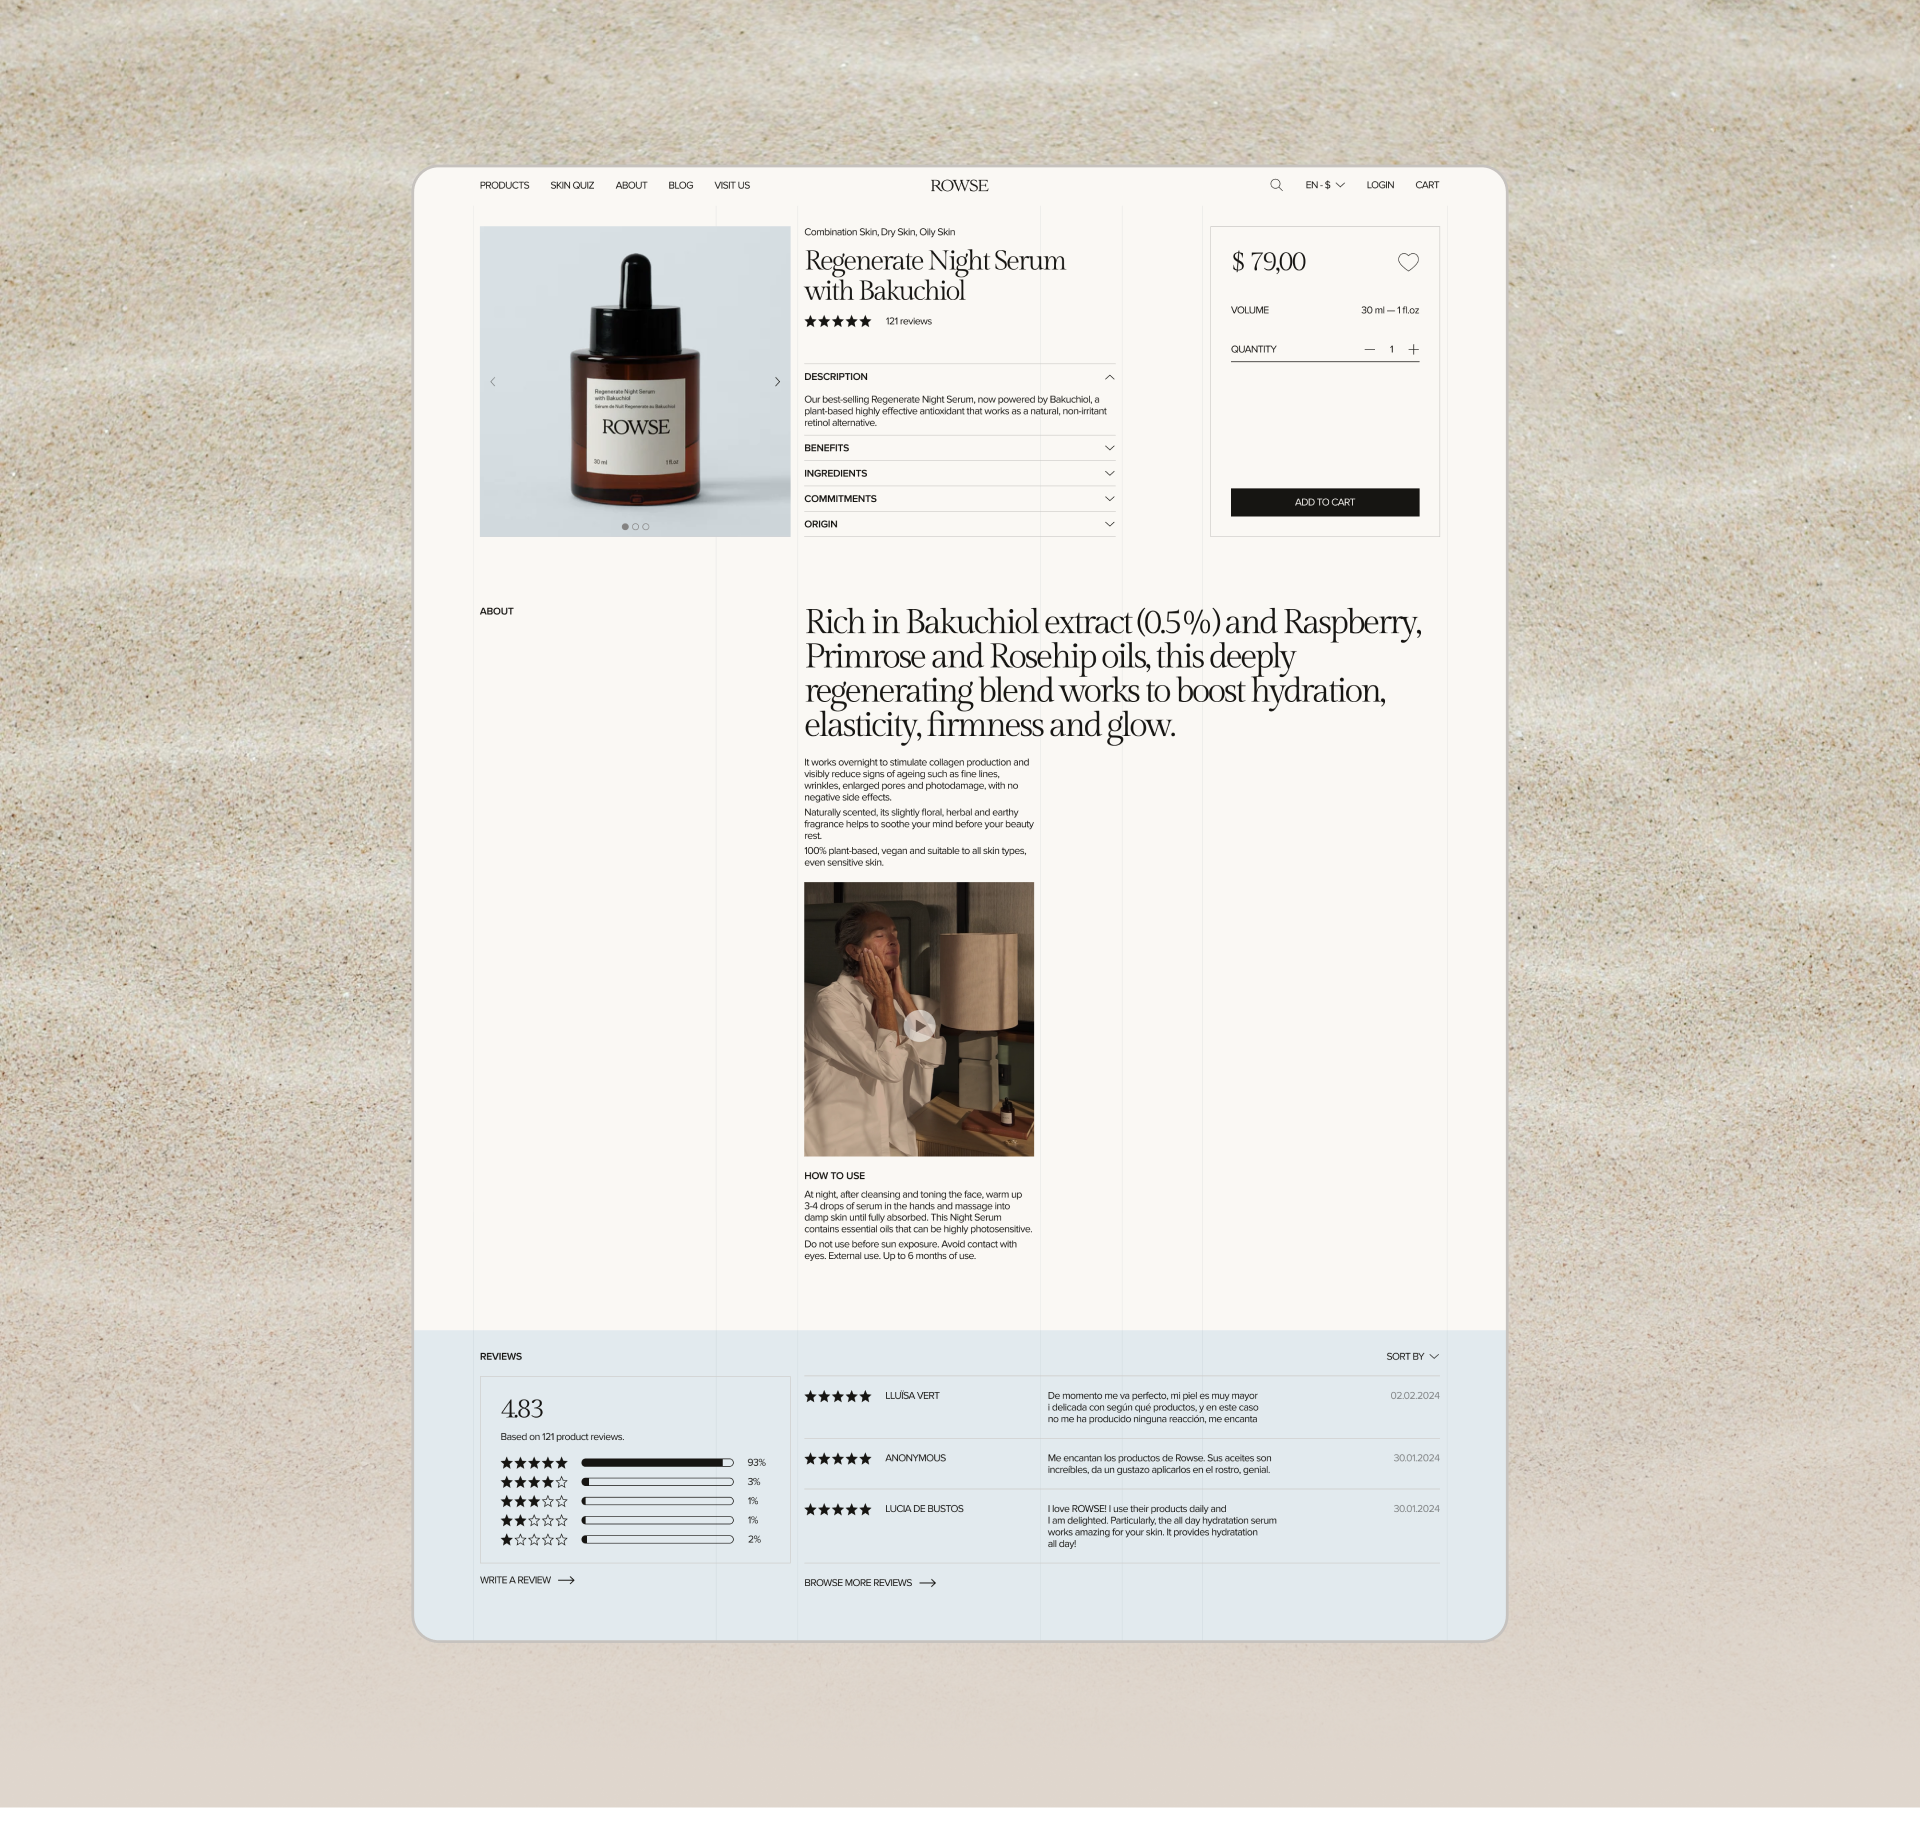Collapse the Description section

point(1109,377)
